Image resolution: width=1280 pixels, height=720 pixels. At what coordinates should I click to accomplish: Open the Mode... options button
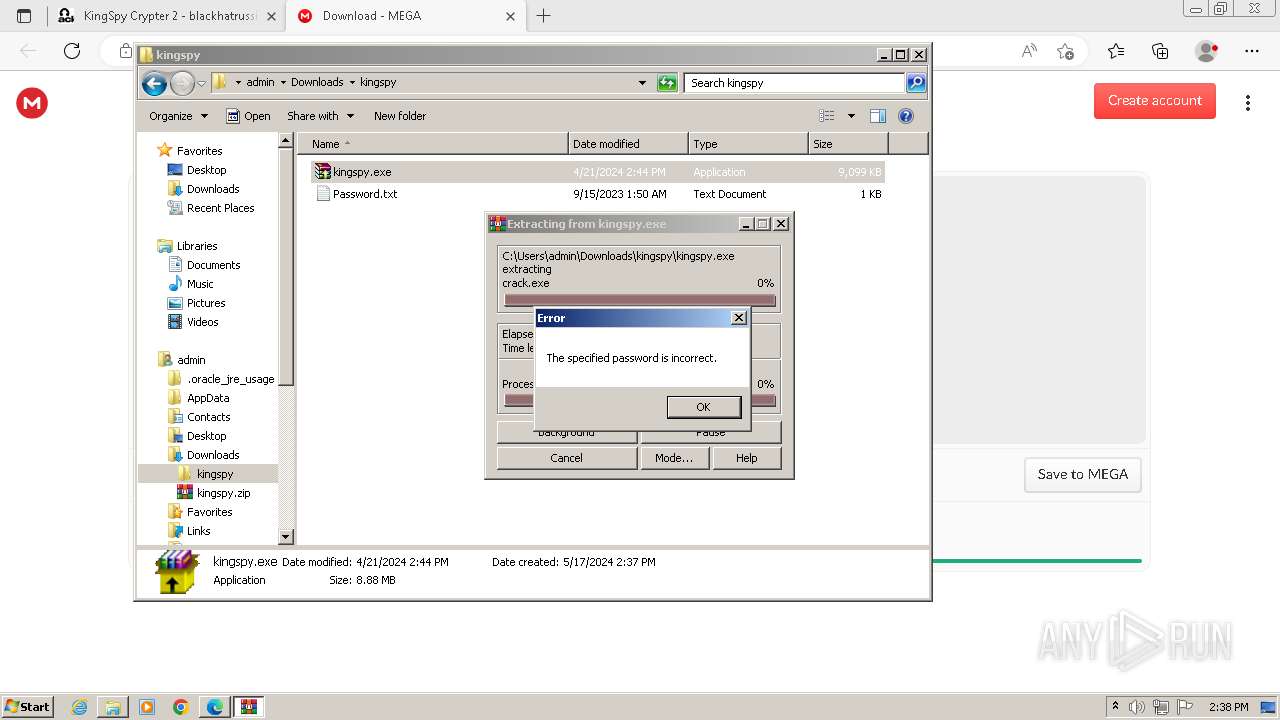[673, 458]
